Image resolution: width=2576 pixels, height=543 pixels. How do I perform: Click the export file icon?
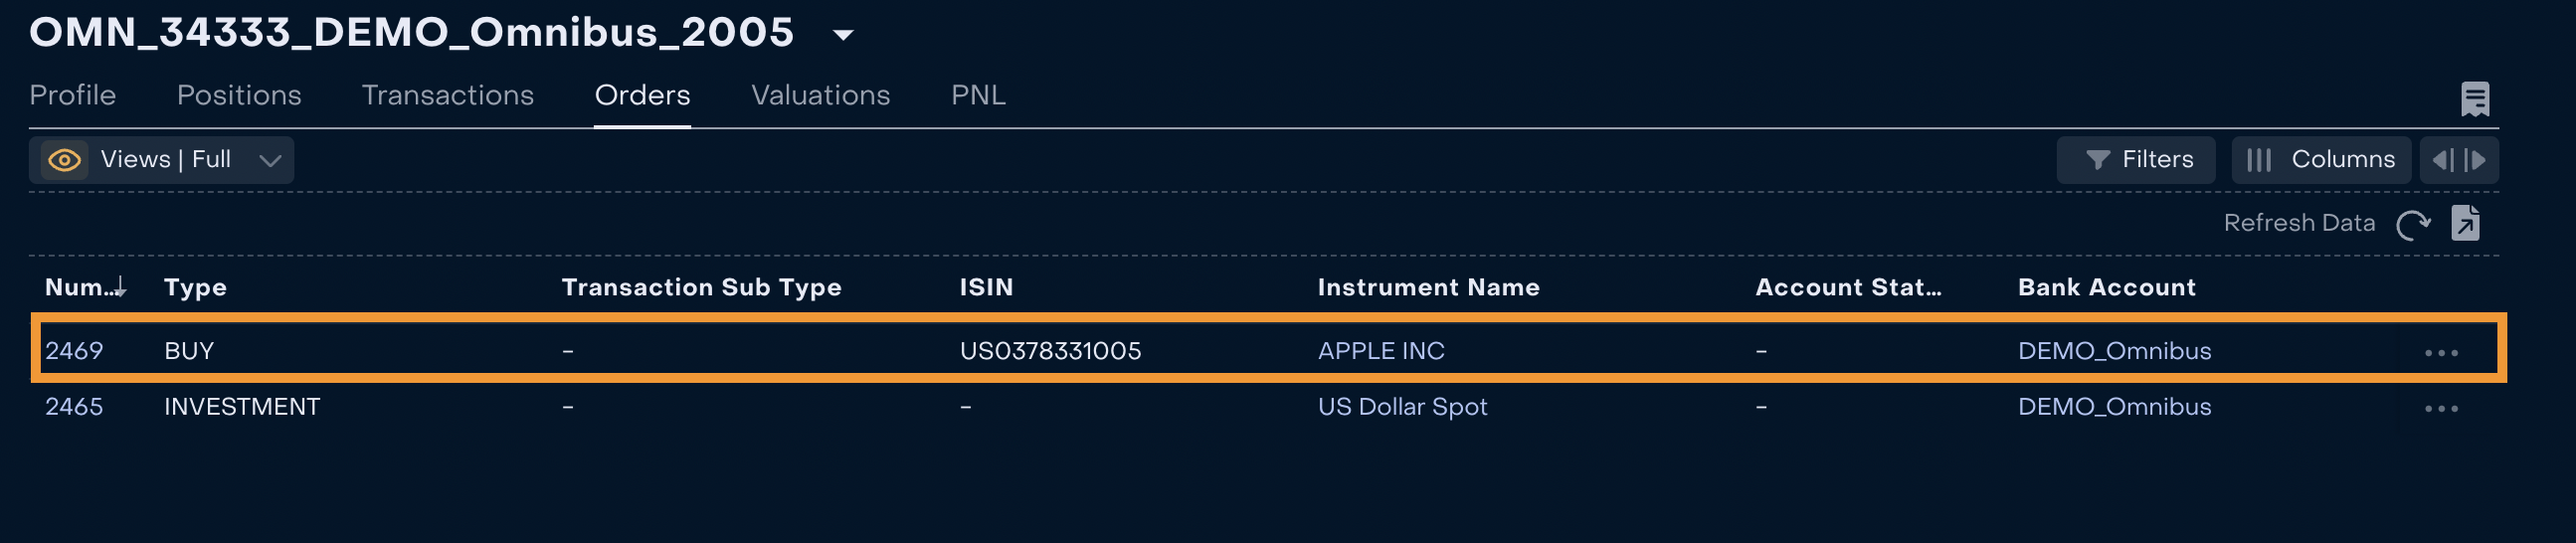[2465, 223]
